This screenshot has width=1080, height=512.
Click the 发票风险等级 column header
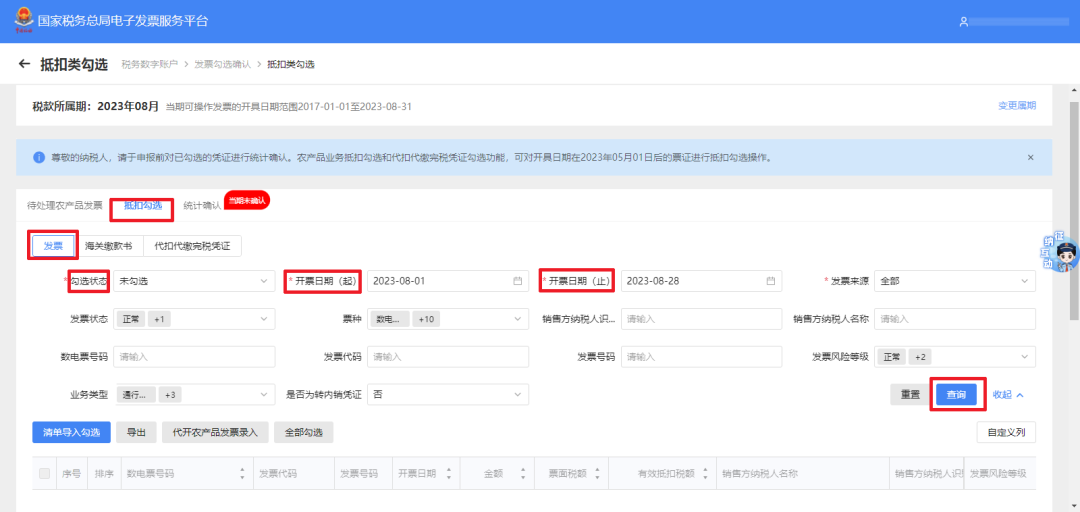pos(999,473)
